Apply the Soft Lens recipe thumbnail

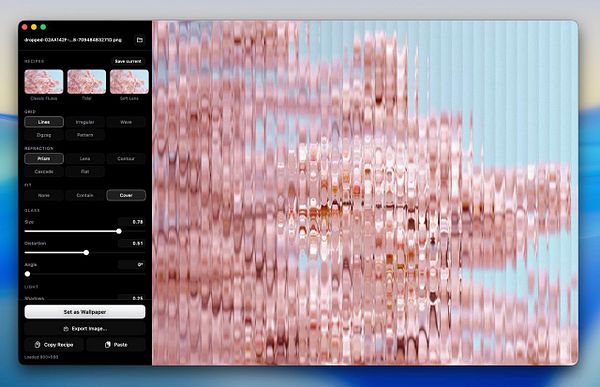point(129,82)
